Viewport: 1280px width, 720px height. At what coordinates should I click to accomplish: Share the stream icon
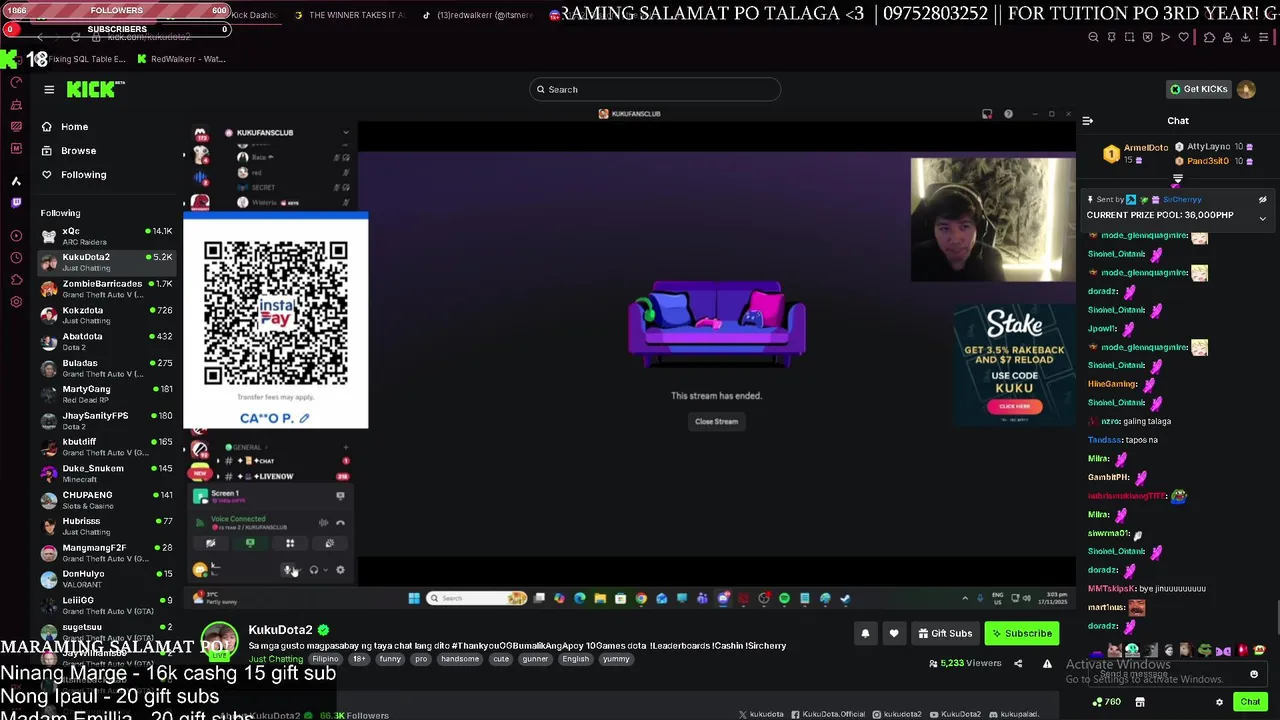coord(1018,664)
